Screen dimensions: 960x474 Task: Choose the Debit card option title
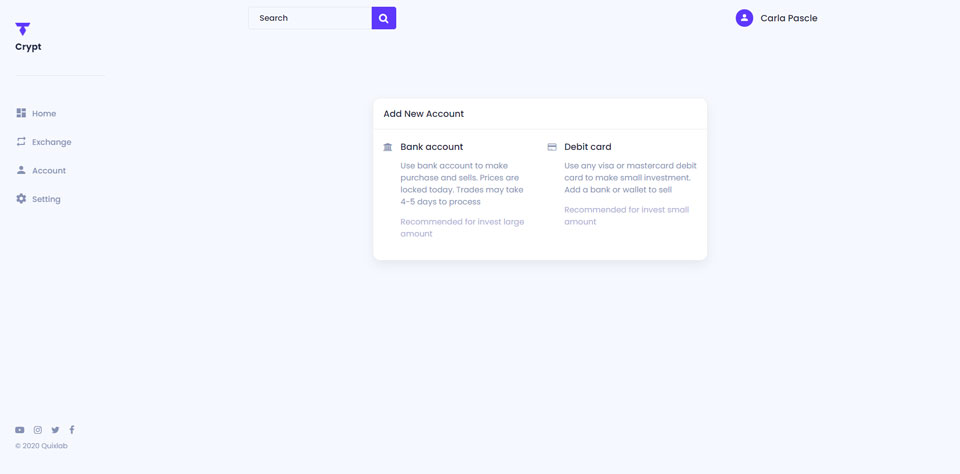587,147
